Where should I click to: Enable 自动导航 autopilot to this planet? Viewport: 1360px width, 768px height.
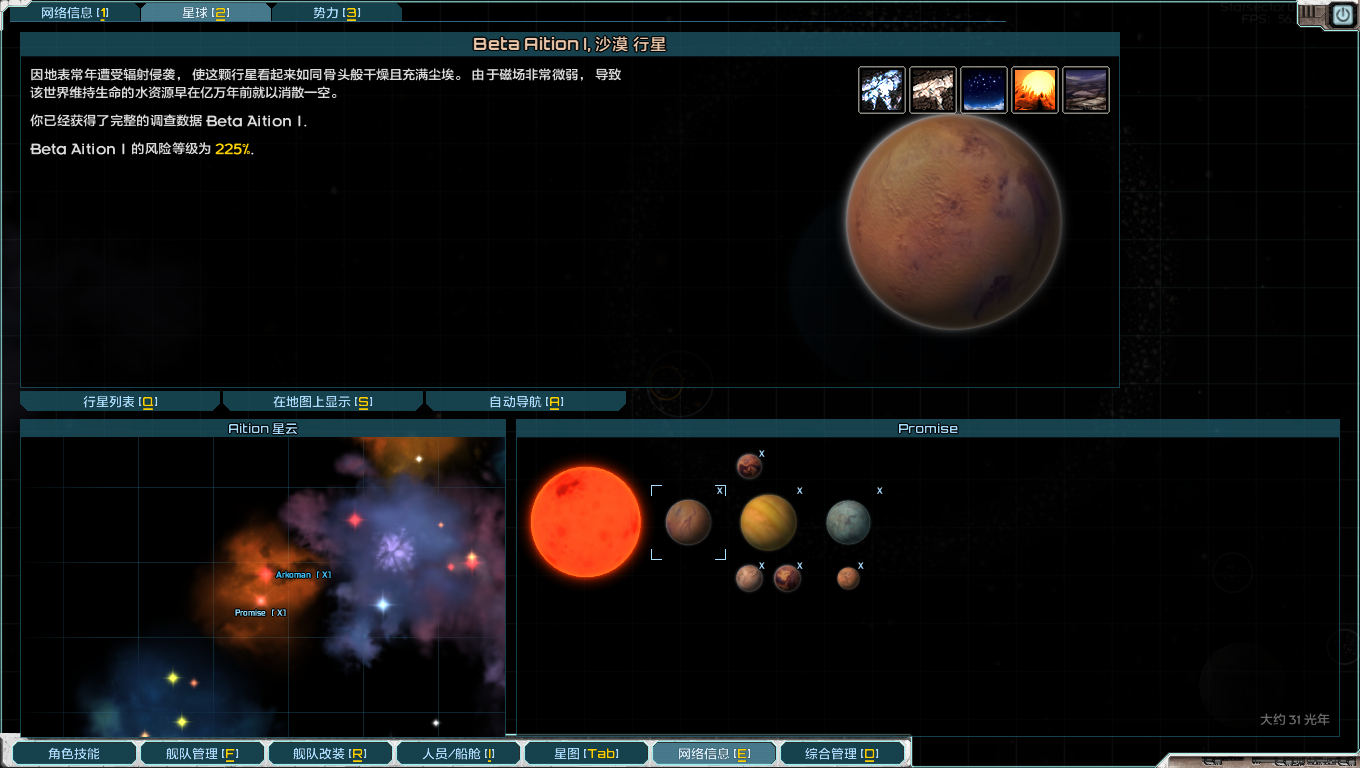click(526, 402)
